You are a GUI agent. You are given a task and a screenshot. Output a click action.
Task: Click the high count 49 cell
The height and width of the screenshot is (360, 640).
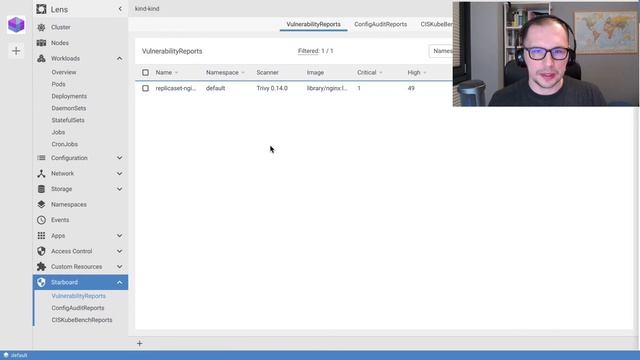(x=411, y=88)
